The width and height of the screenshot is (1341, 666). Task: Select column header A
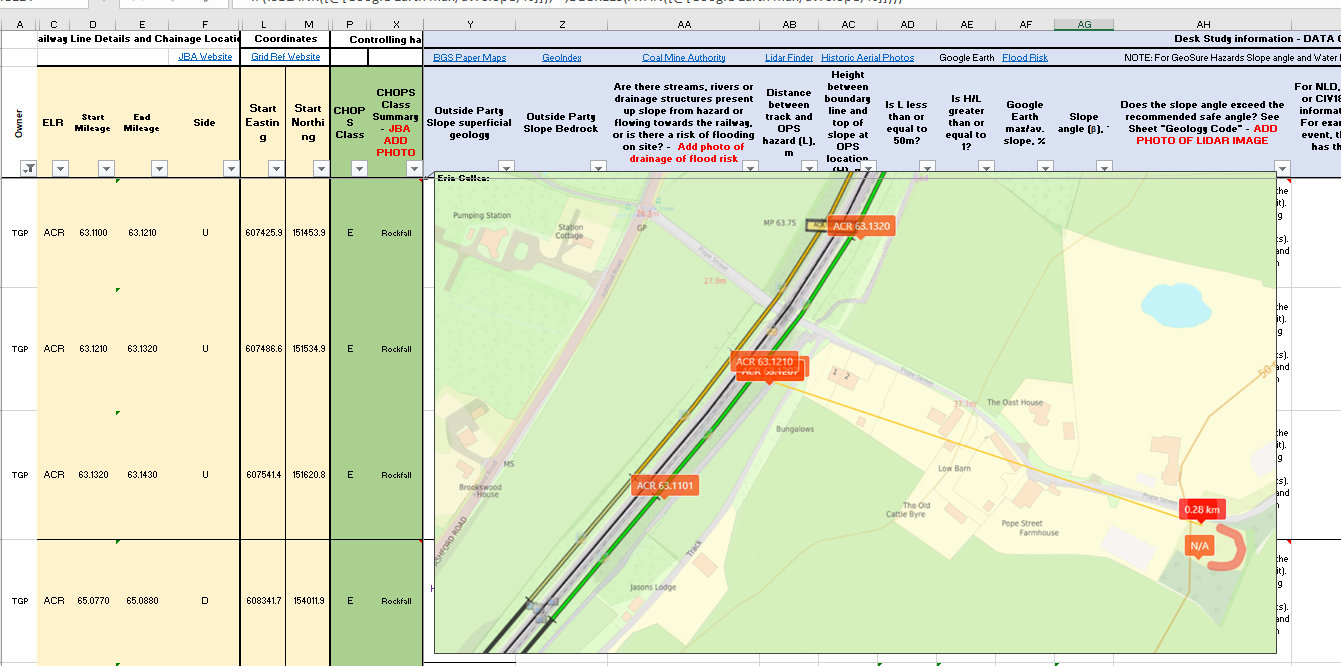(20, 24)
